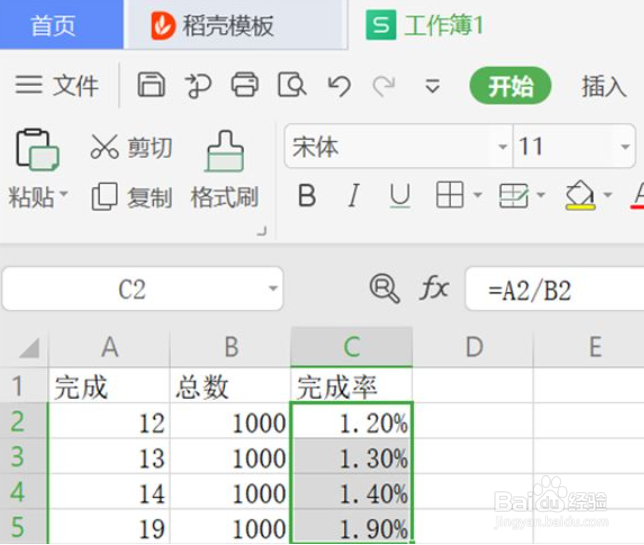Image resolution: width=644 pixels, height=545 pixels.
Task: Open the 文件 menu
Action: click(57, 85)
